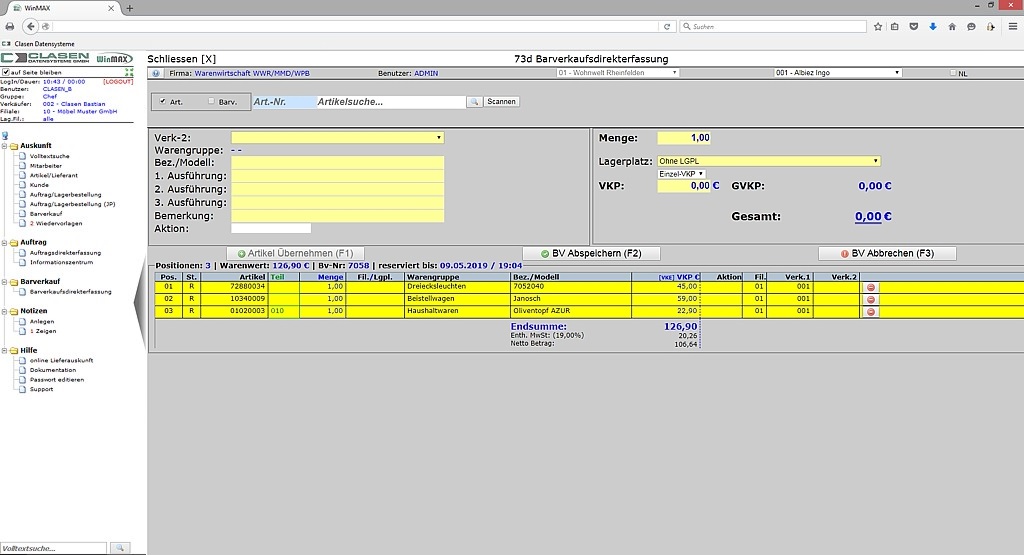Click the computer icon above Auskunft tree
The height and width of the screenshot is (555, 1024).
point(5,136)
